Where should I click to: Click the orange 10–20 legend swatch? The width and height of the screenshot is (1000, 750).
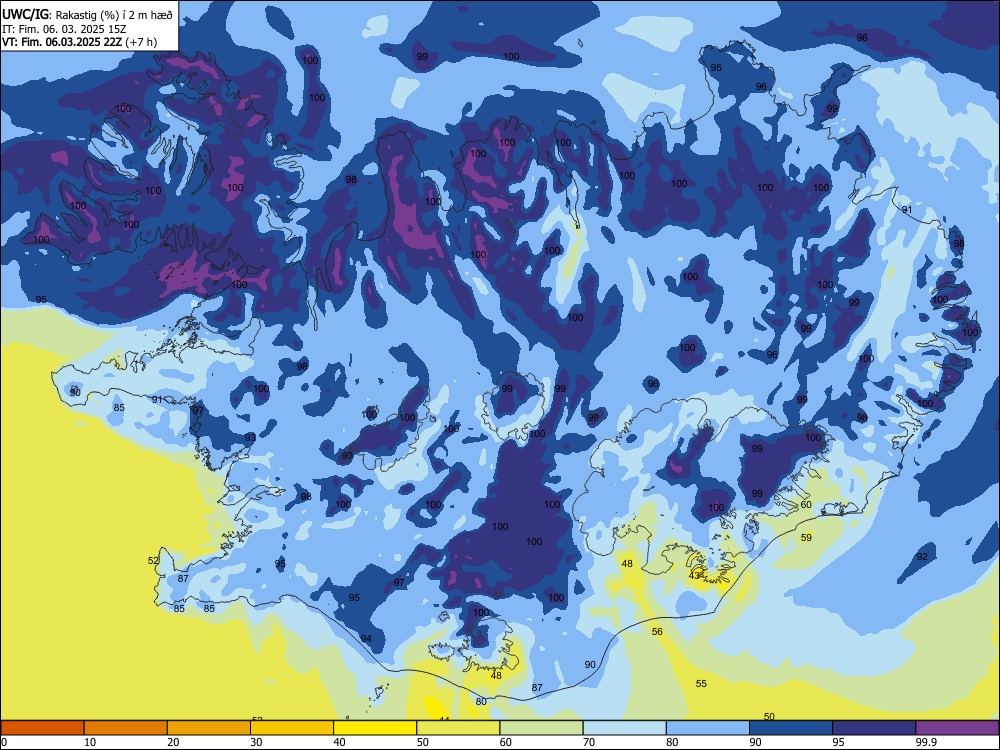tap(126, 728)
